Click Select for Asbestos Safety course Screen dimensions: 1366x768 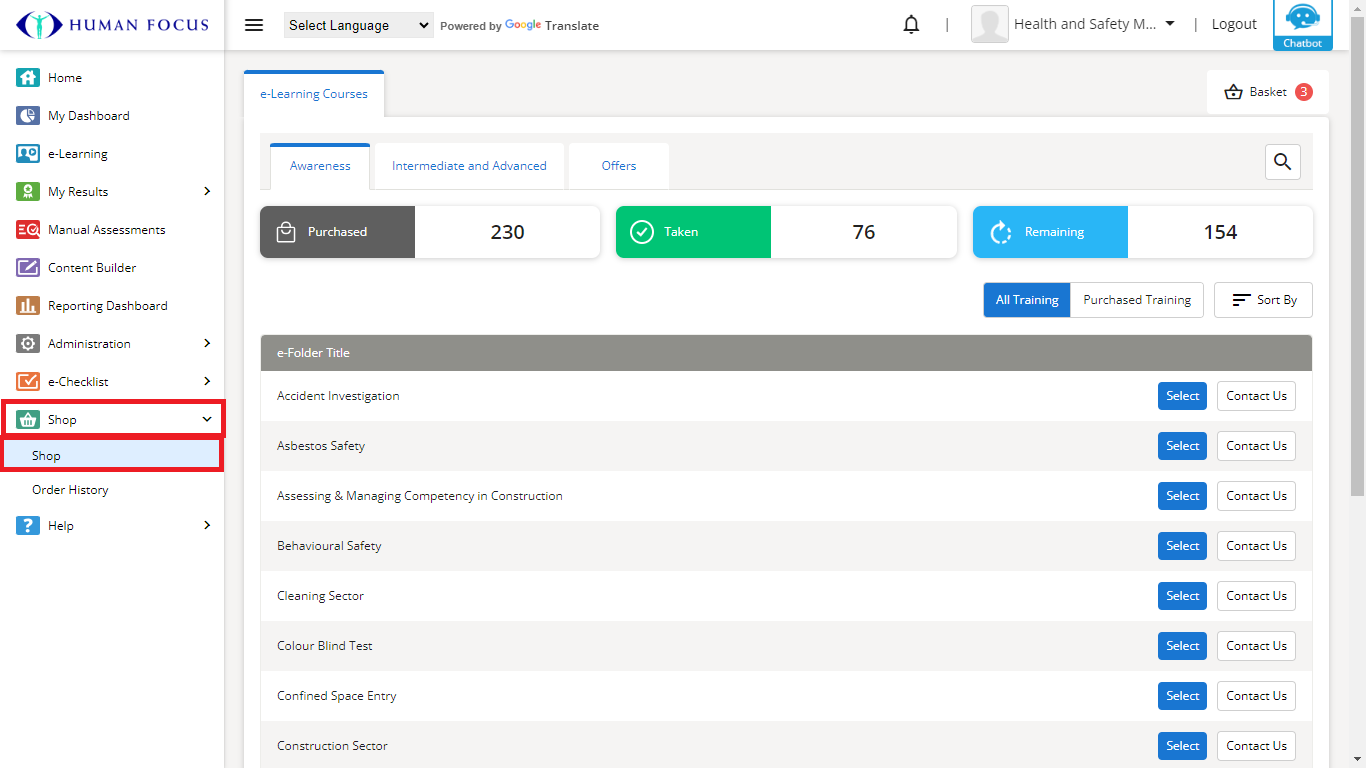point(1182,446)
